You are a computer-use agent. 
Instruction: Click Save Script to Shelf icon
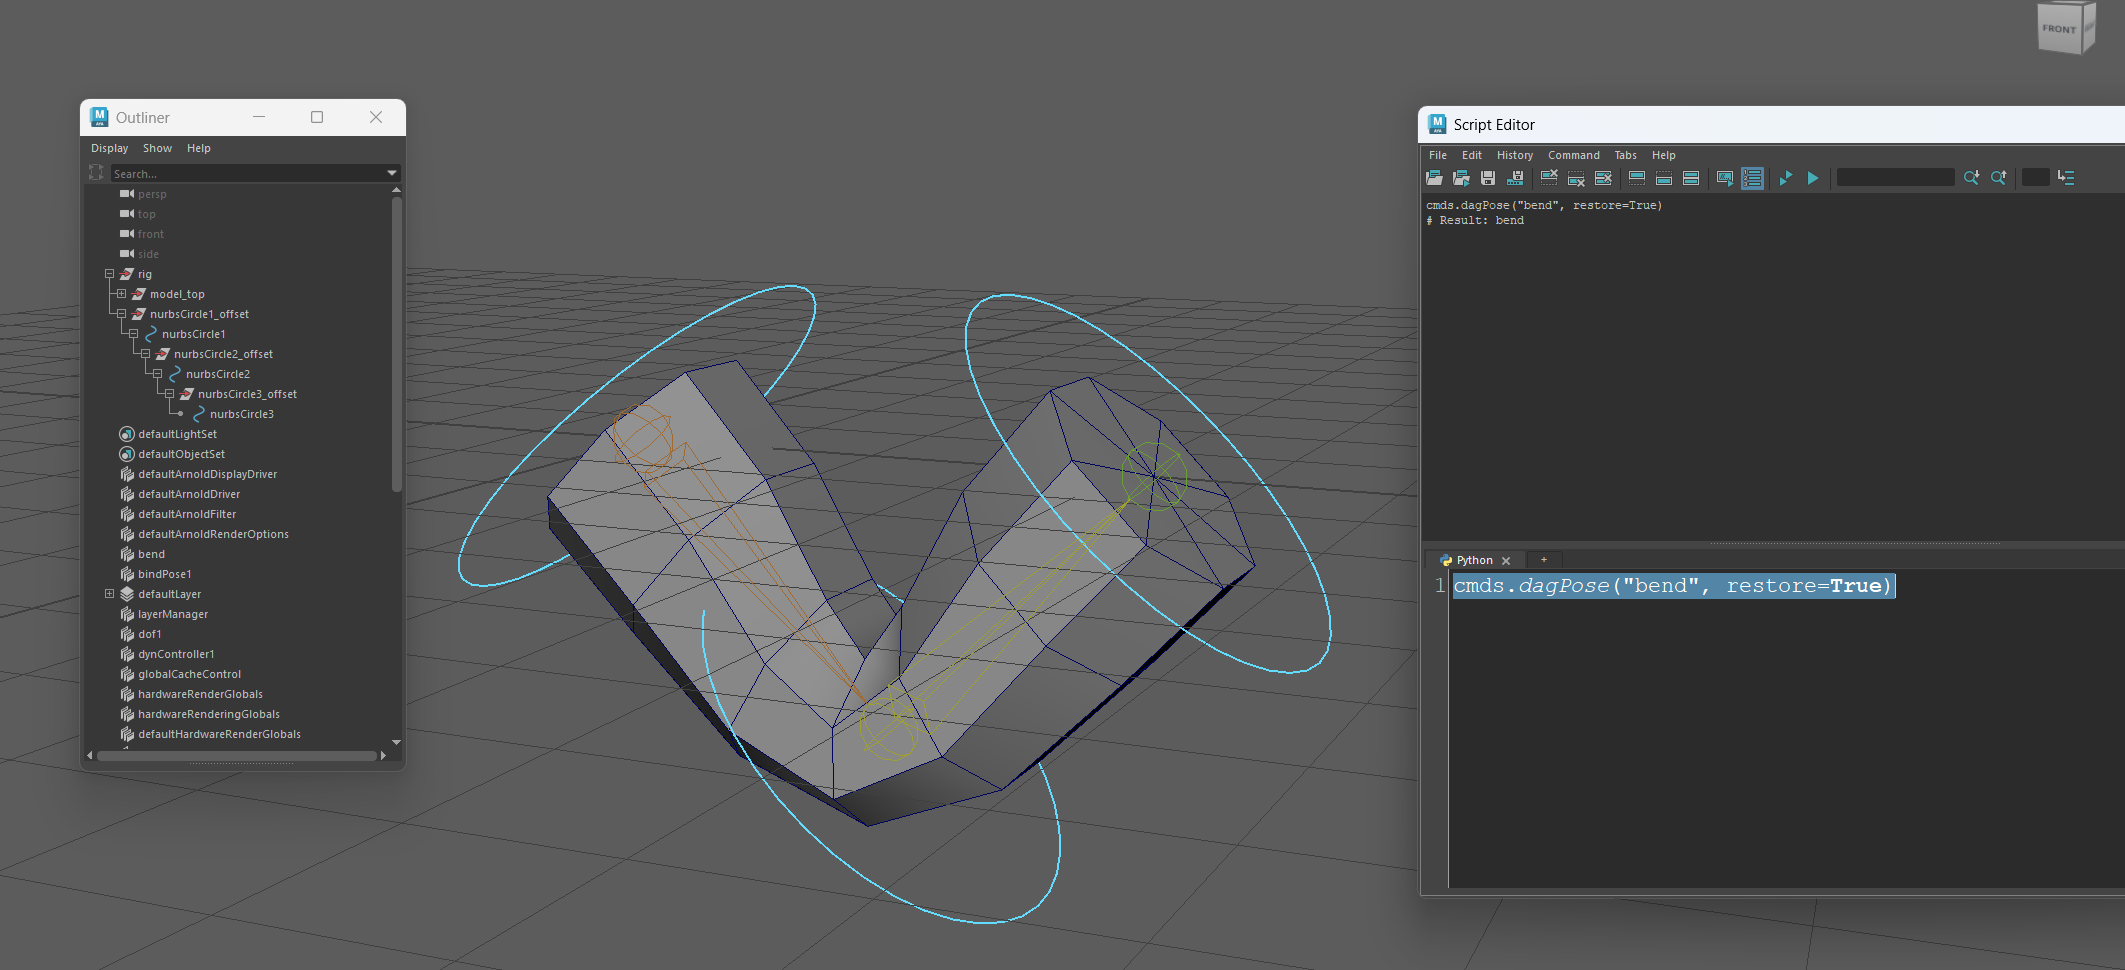click(x=1515, y=178)
